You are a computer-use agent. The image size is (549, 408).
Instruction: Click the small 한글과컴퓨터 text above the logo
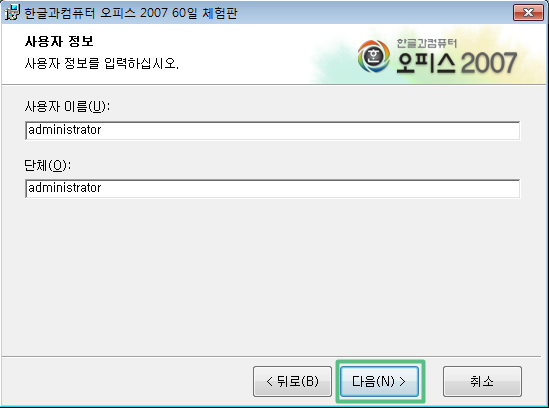pyautogui.click(x=426, y=43)
